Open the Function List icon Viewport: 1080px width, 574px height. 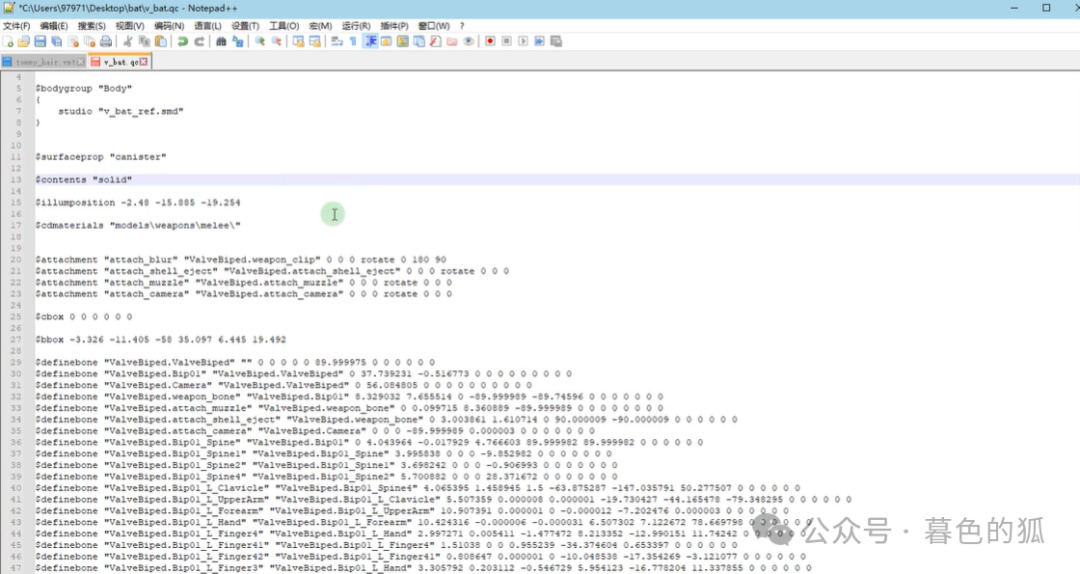coord(435,41)
